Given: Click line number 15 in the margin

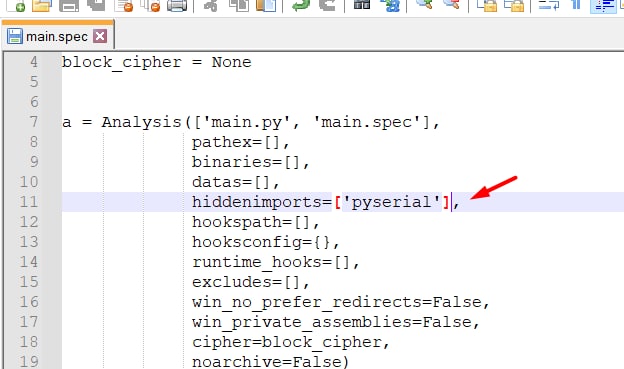Looking at the screenshot, I should pos(29,282).
